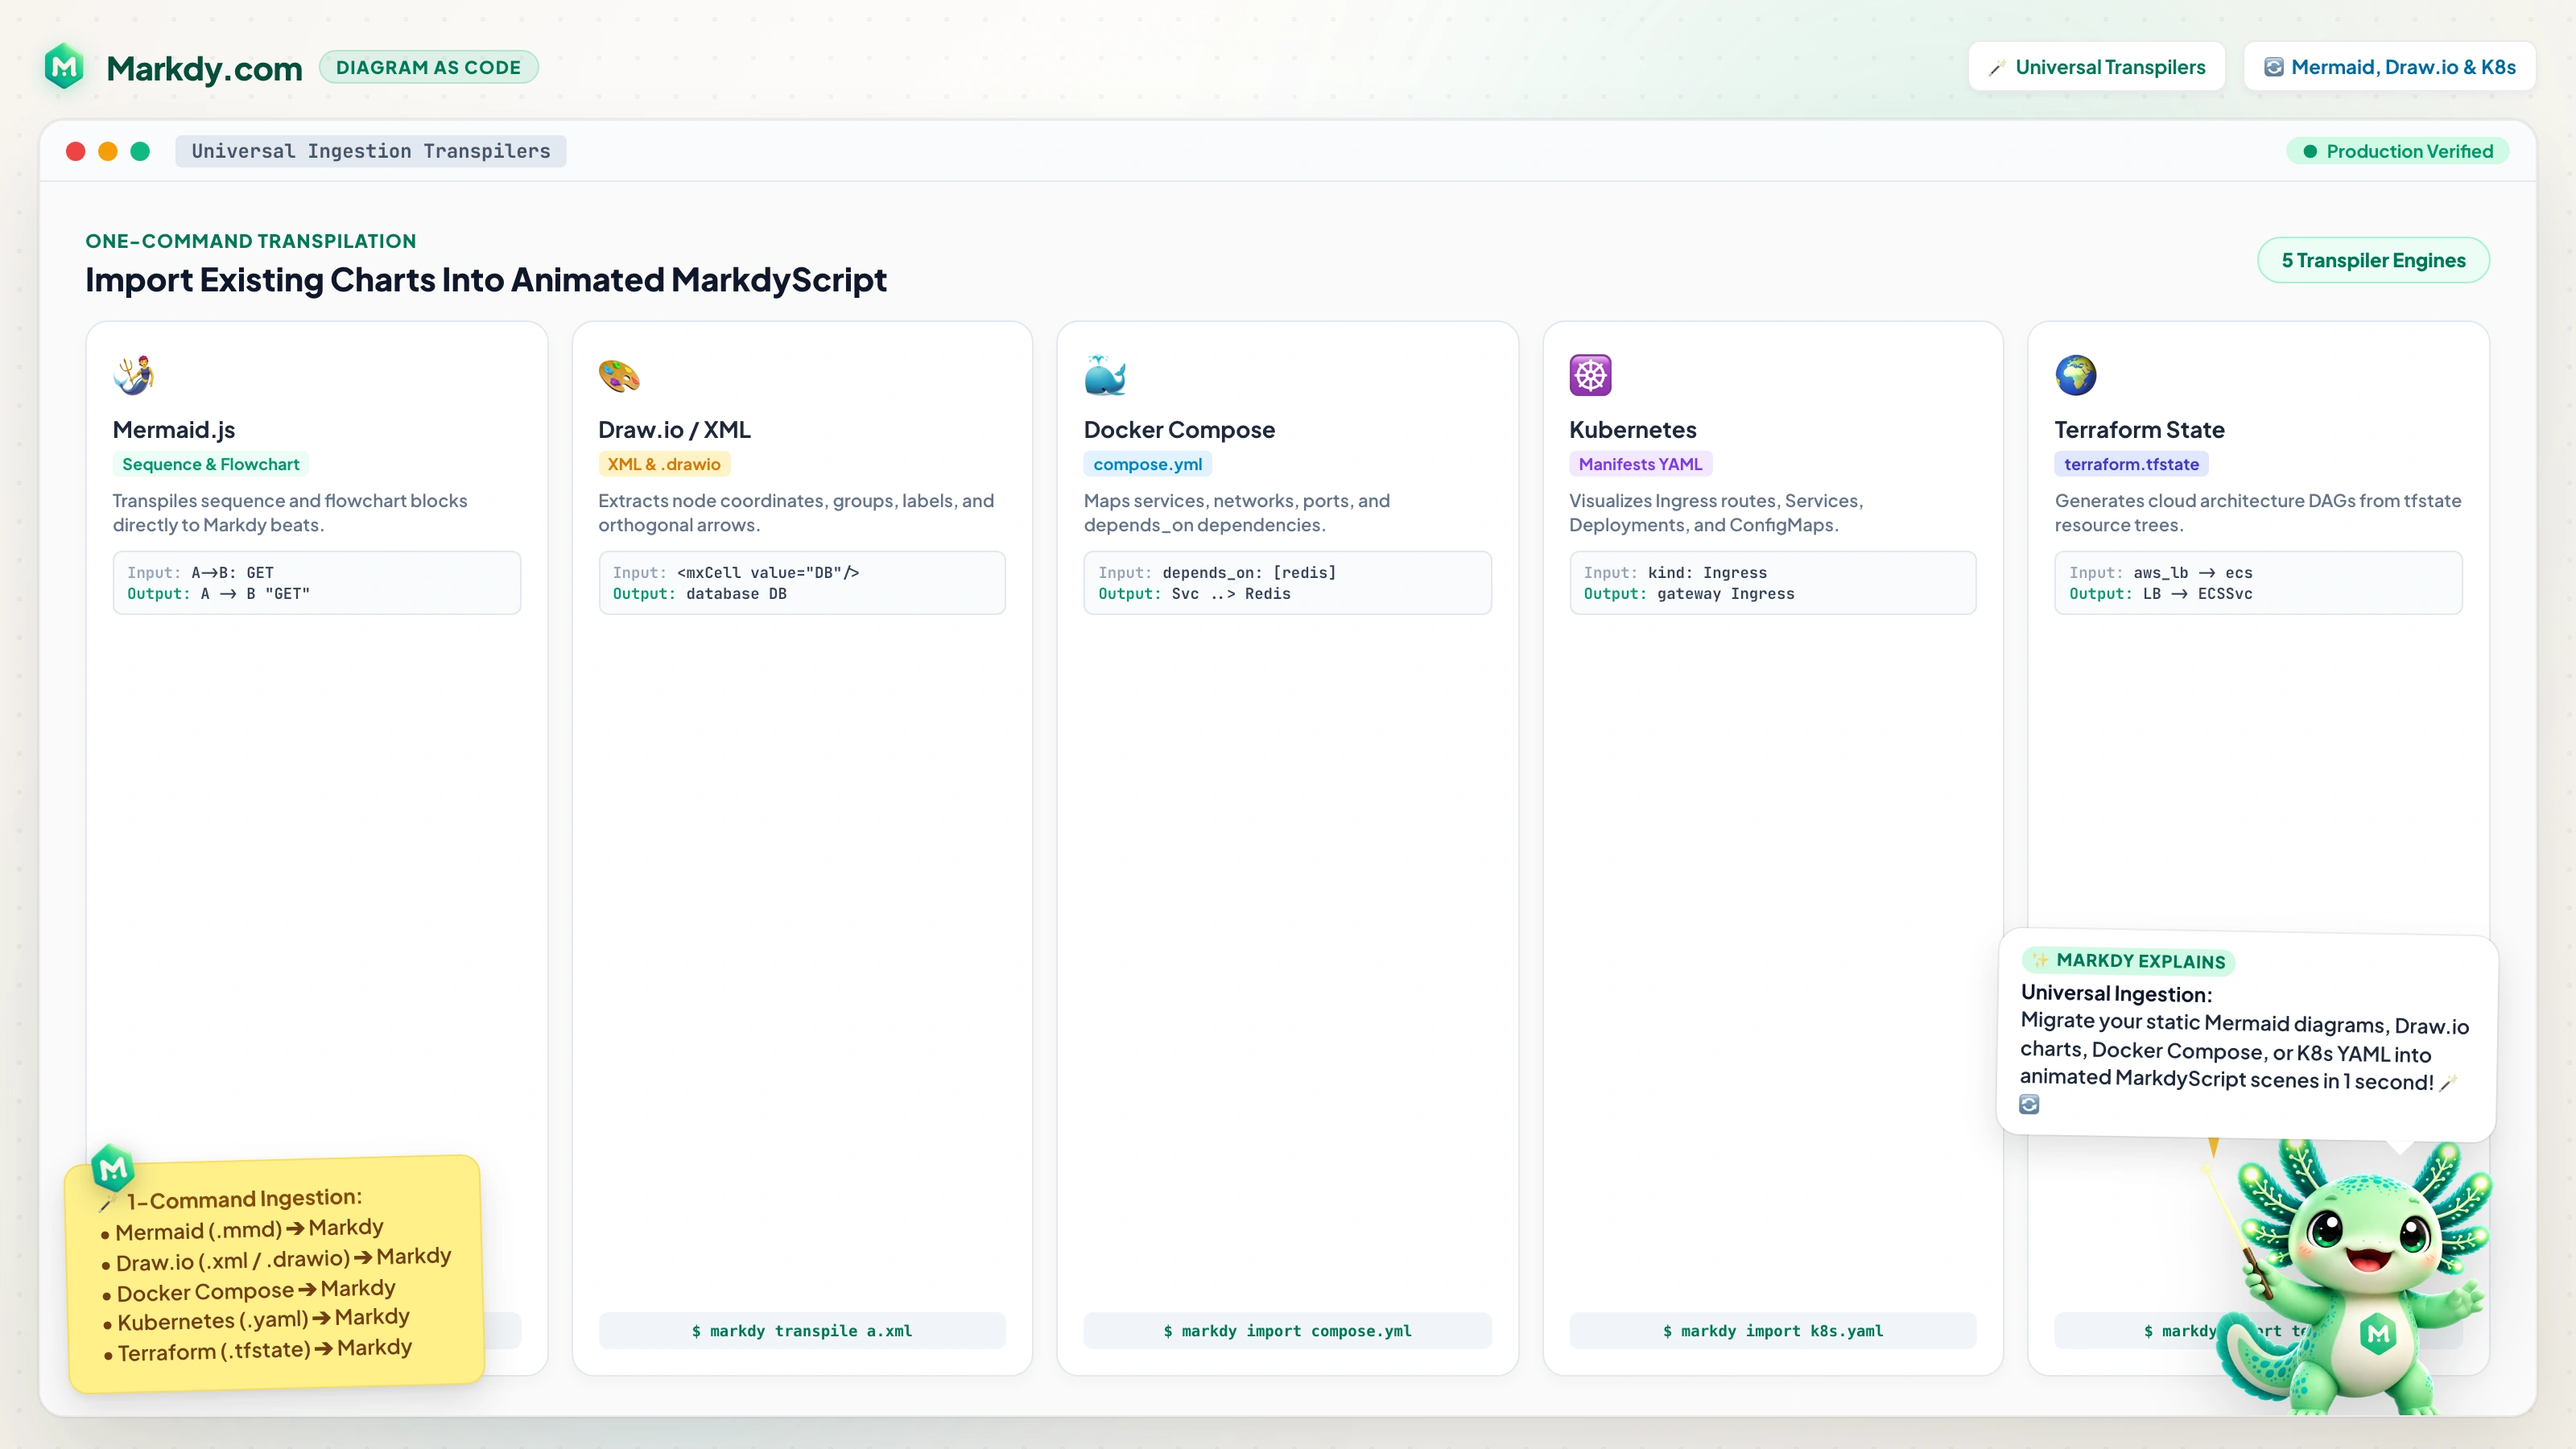Click the red window dot

coord(75,151)
